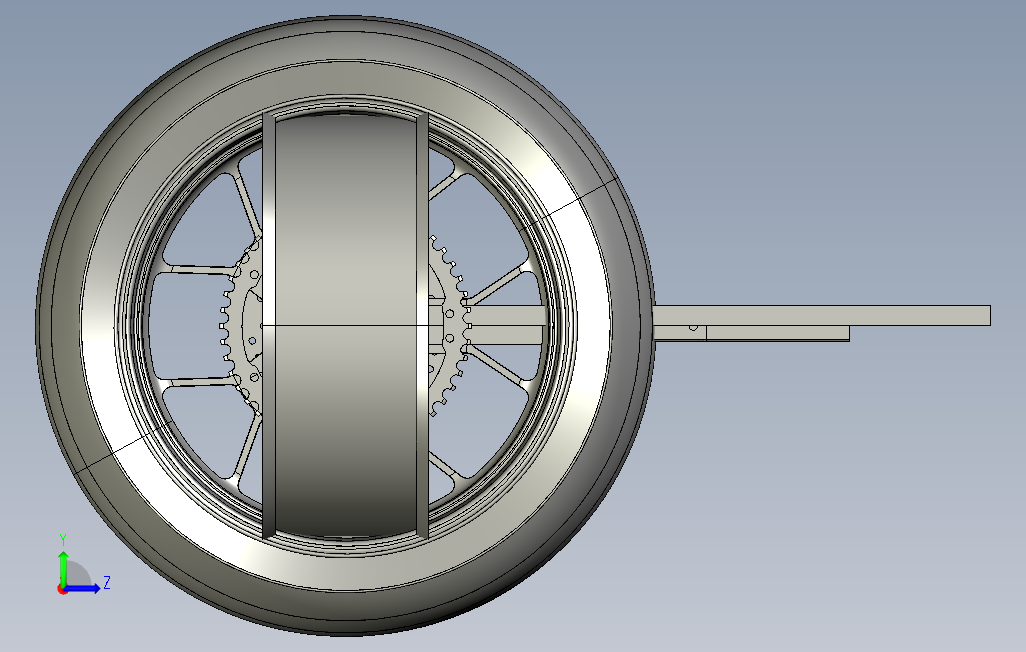1026x652 pixels.
Task: Click the blue Z axis arrow
Action: (x=83, y=588)
